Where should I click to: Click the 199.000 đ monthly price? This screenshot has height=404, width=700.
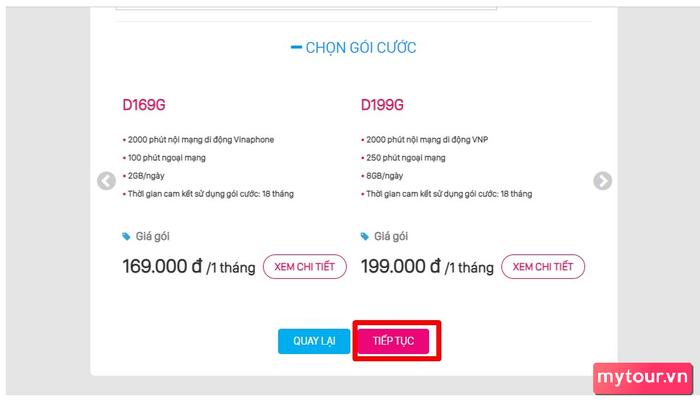tap(400, 267)
